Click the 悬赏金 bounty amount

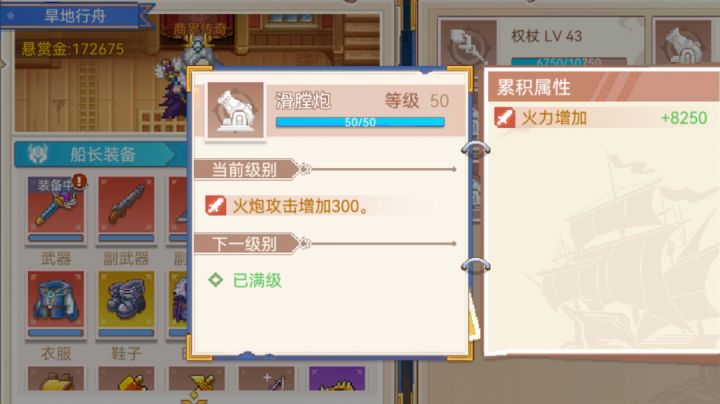click(x=73, y=49)
